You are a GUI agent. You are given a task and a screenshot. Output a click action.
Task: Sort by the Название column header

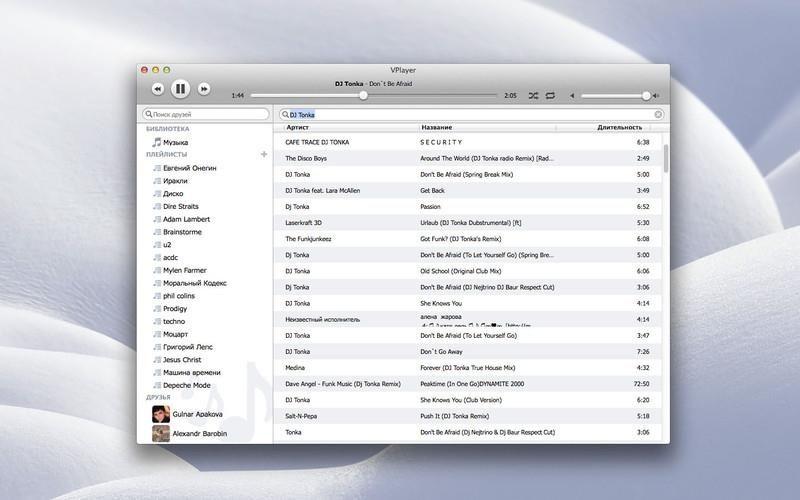coord(436,127)
